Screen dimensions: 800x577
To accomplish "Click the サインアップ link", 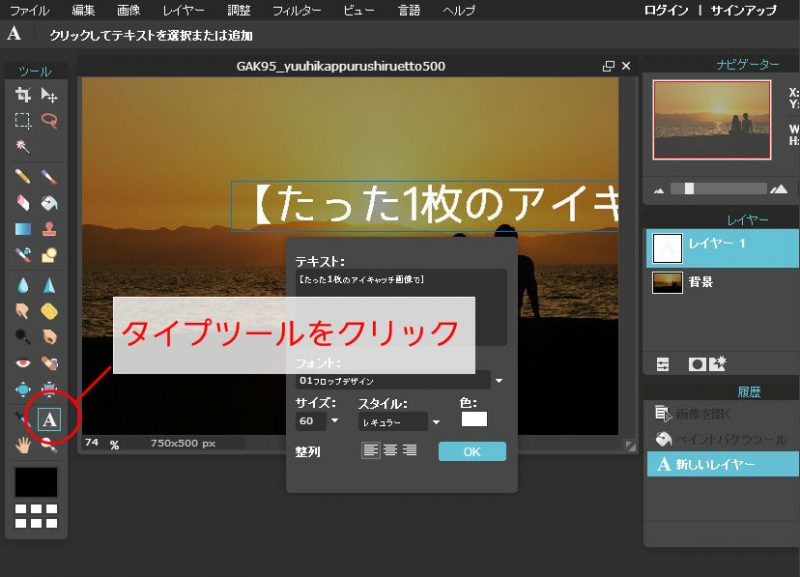I will (x=744, y=10).
